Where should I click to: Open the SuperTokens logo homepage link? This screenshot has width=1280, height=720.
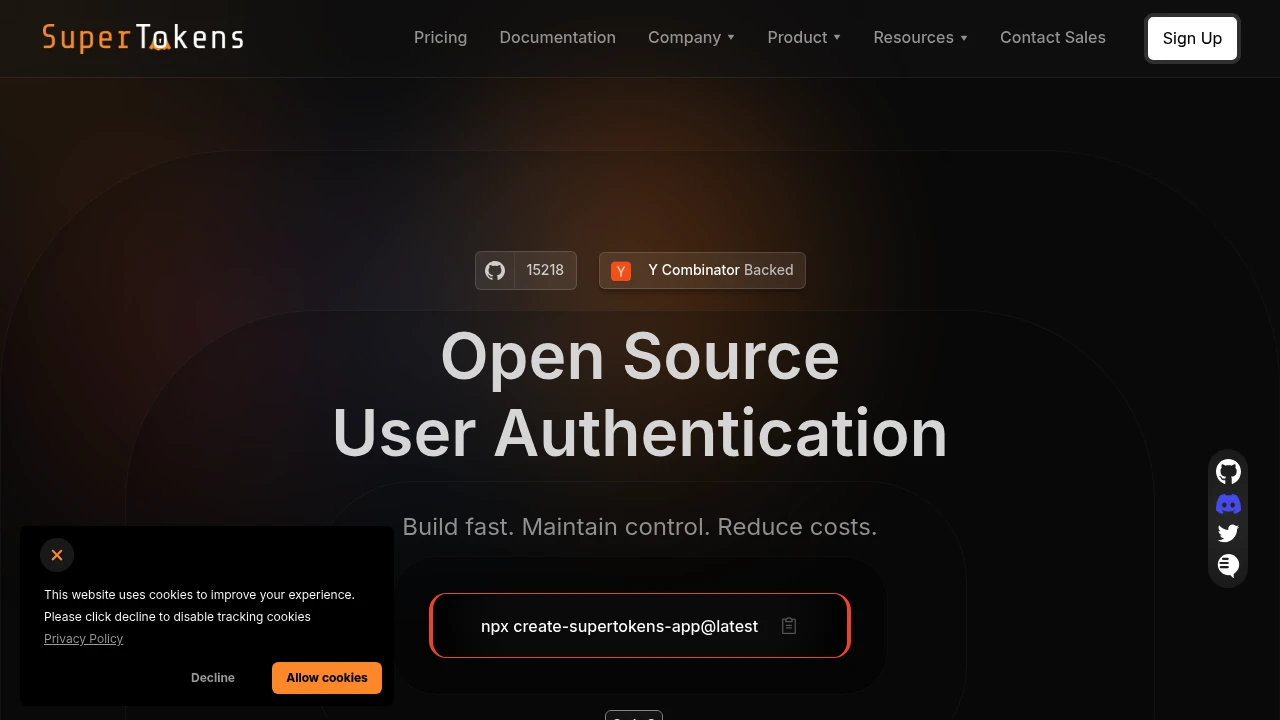(143, 38)
